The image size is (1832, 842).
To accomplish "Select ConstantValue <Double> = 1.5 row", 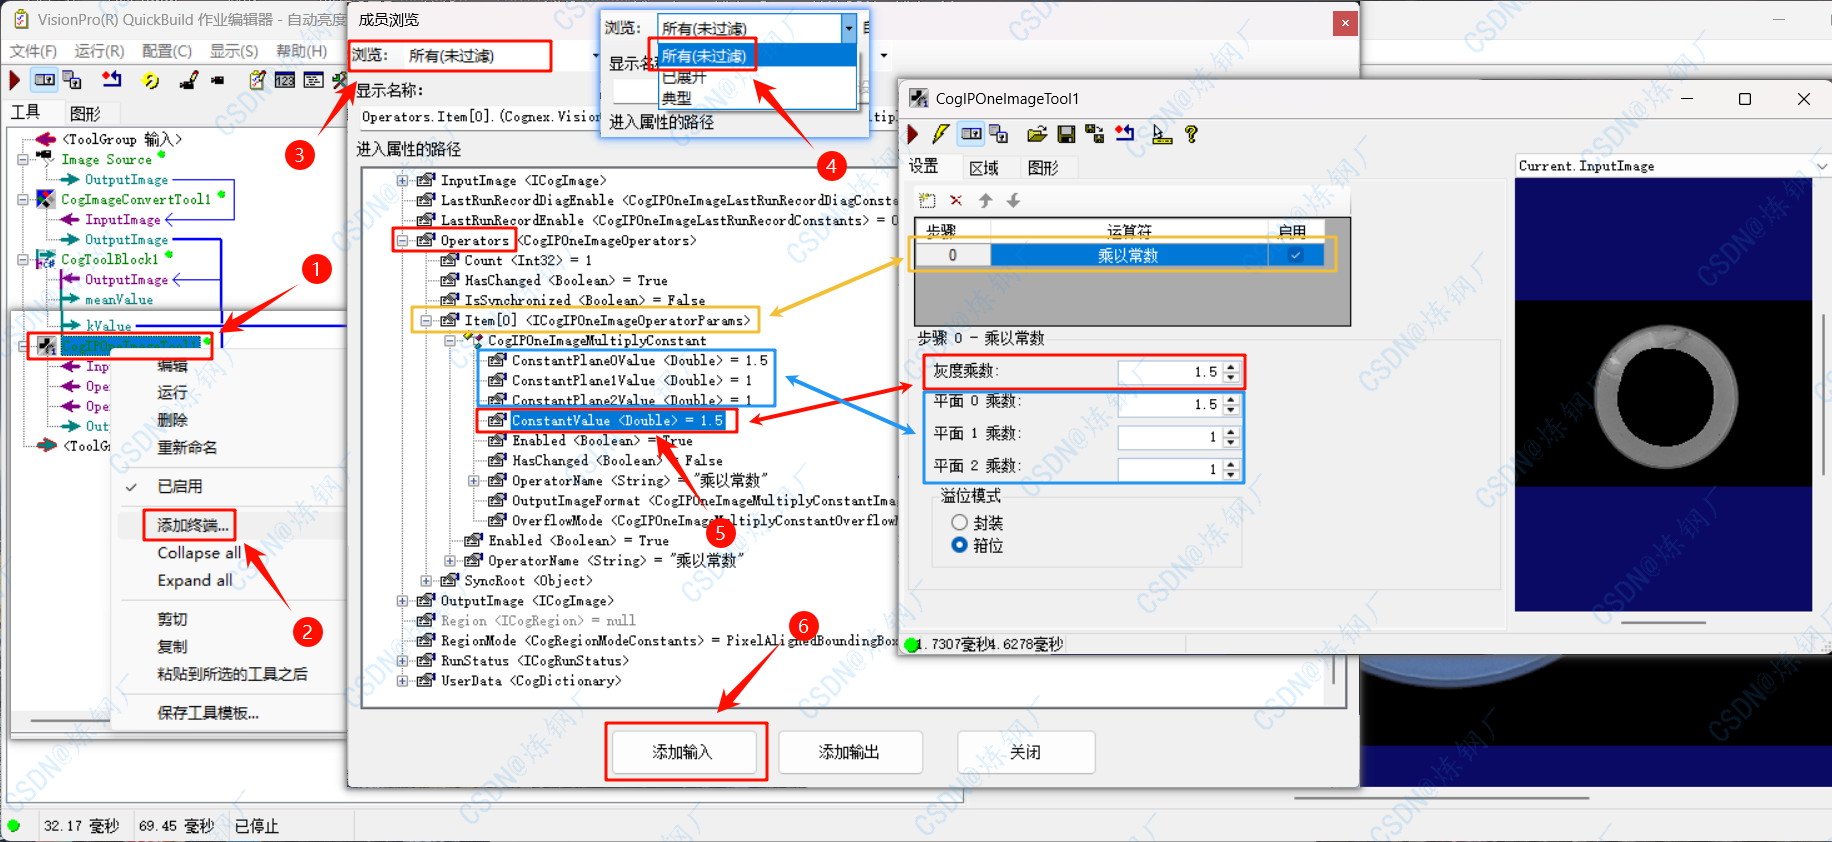I will 617,421.
